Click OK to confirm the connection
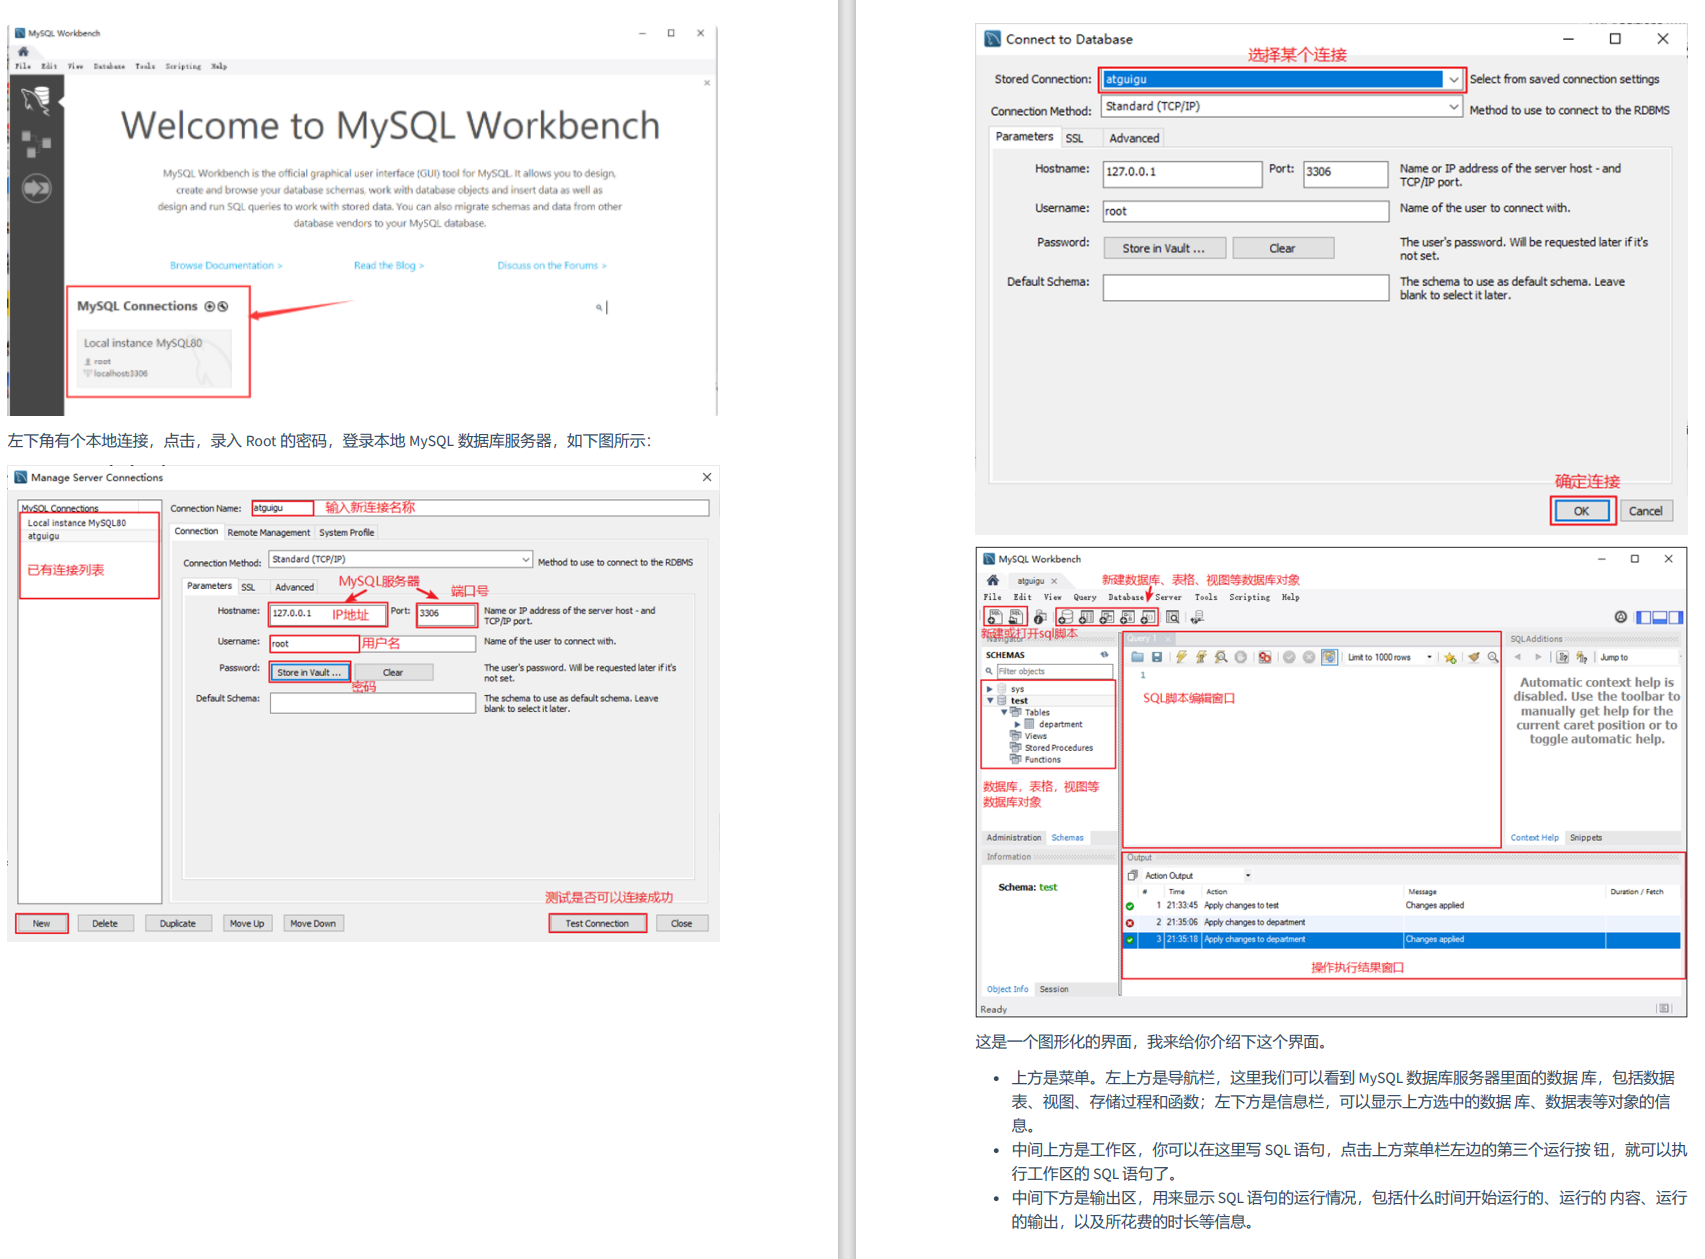The image size is (1705, 1259). click(1581, 510)
